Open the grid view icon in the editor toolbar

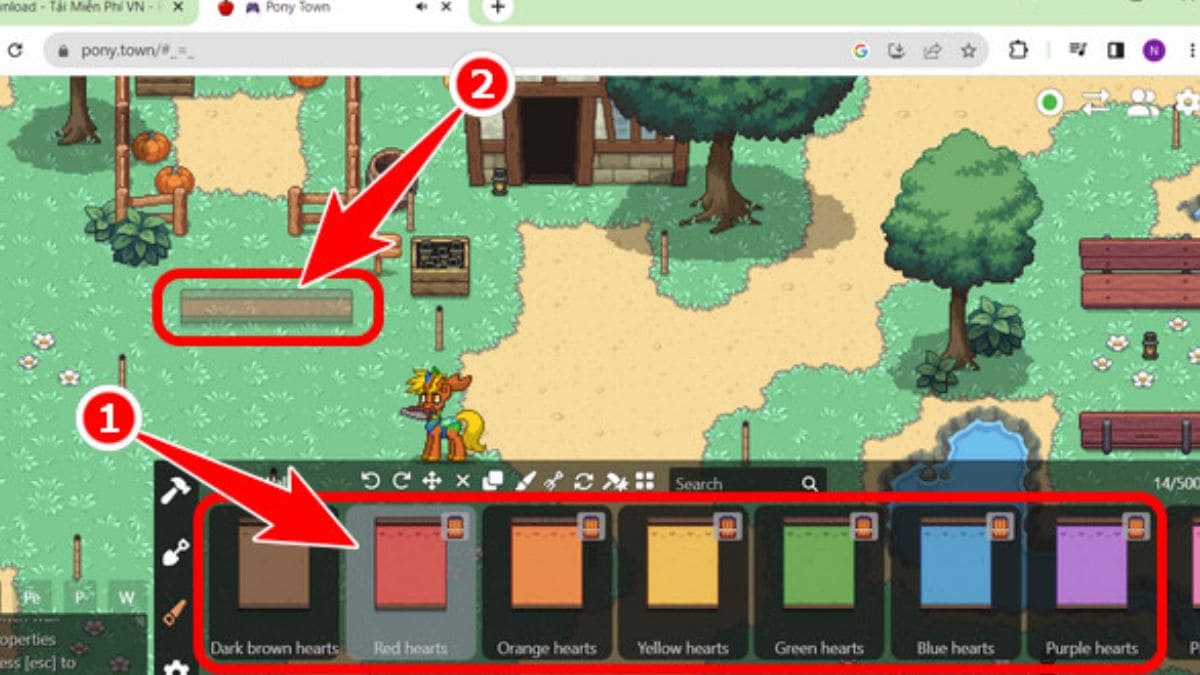coord(645,481)
